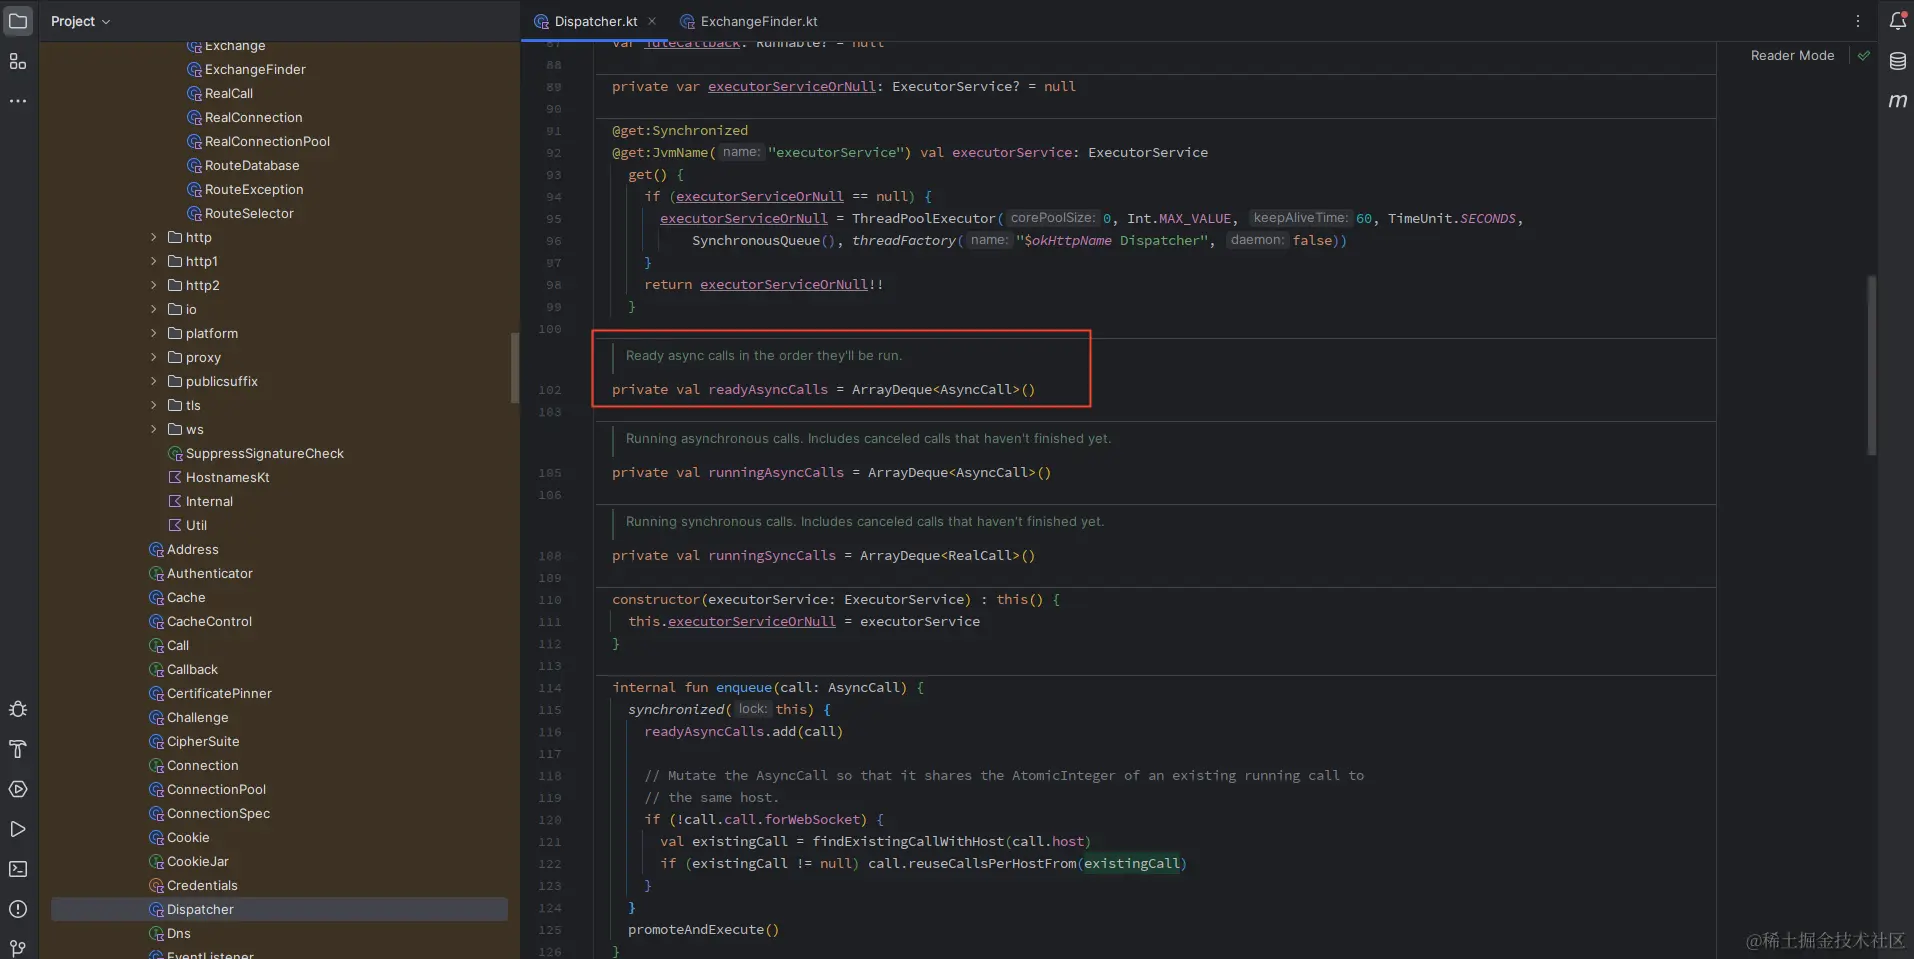Expand the io folder
The width and height of the screenshot is (1914, 959).
(x=153, y=309)
